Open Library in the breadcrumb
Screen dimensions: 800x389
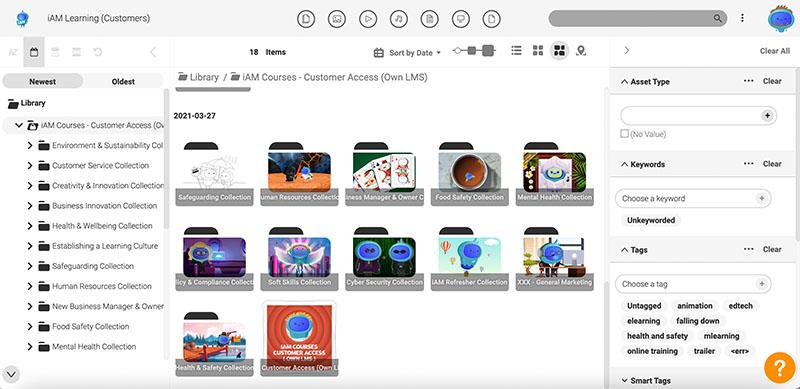click(198, 77)
